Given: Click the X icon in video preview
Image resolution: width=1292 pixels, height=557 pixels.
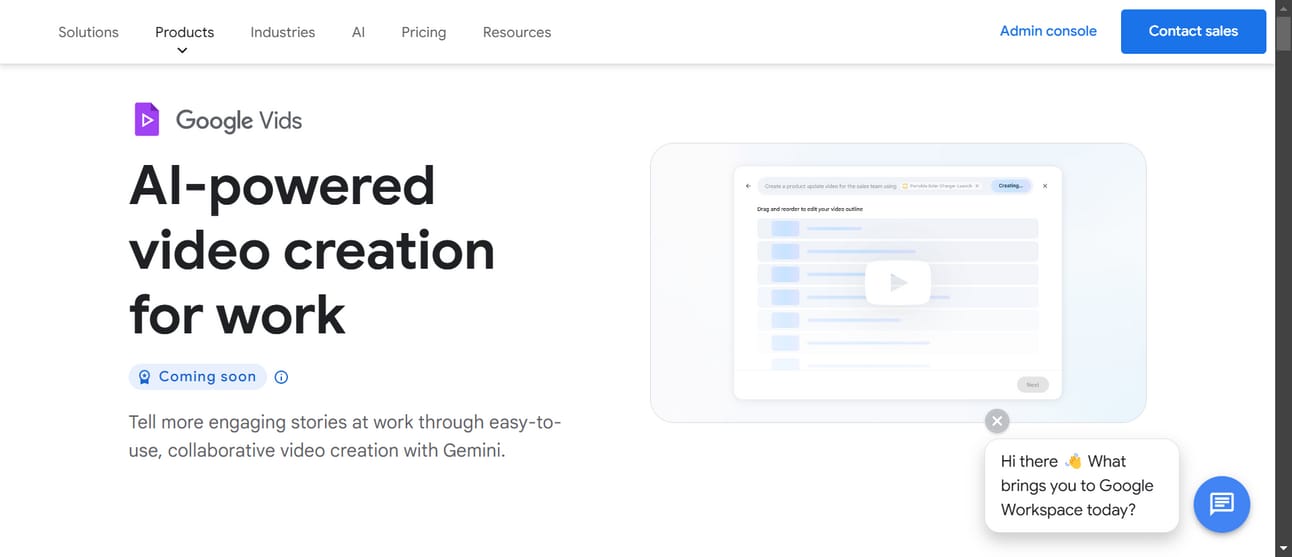Looking at the screenshot, I should 1045,186.
